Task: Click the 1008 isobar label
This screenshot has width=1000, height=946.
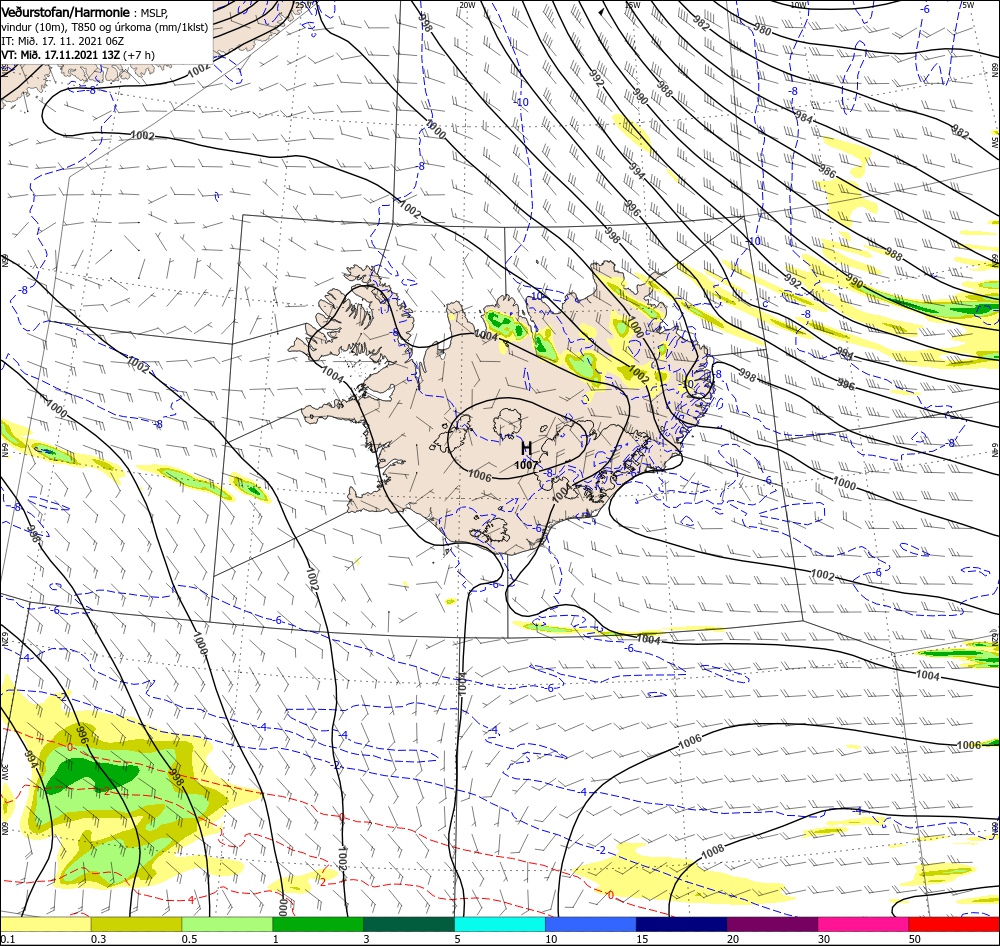Action: click(x=713, y=850)
